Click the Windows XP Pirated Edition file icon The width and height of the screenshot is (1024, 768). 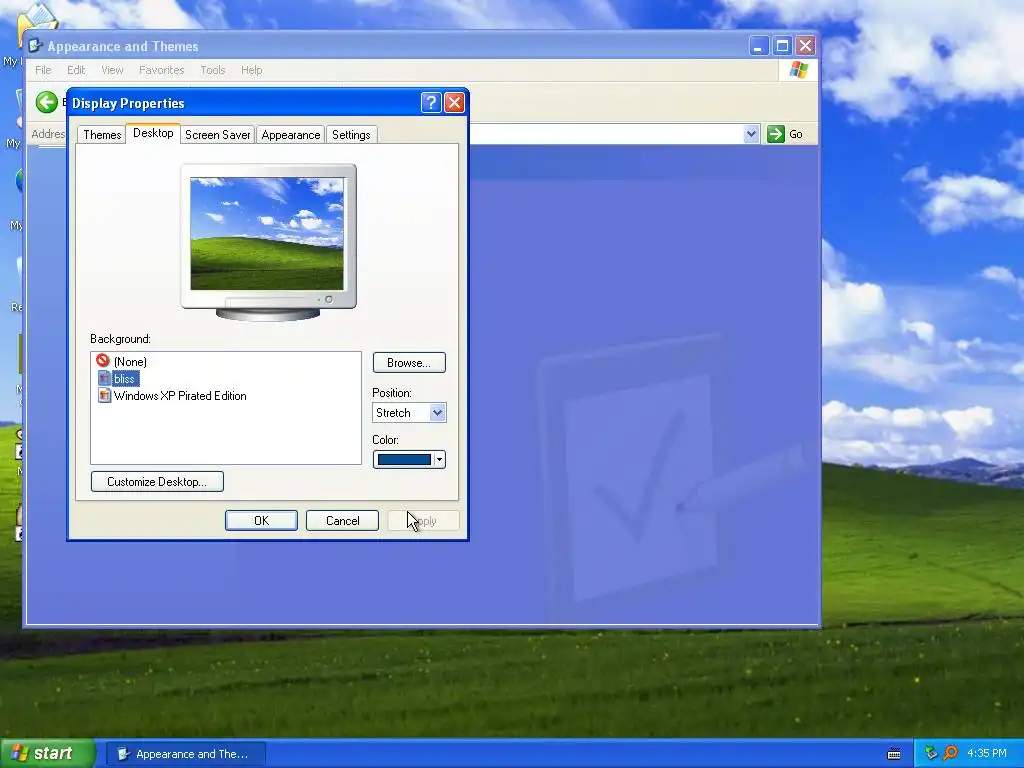104,395
